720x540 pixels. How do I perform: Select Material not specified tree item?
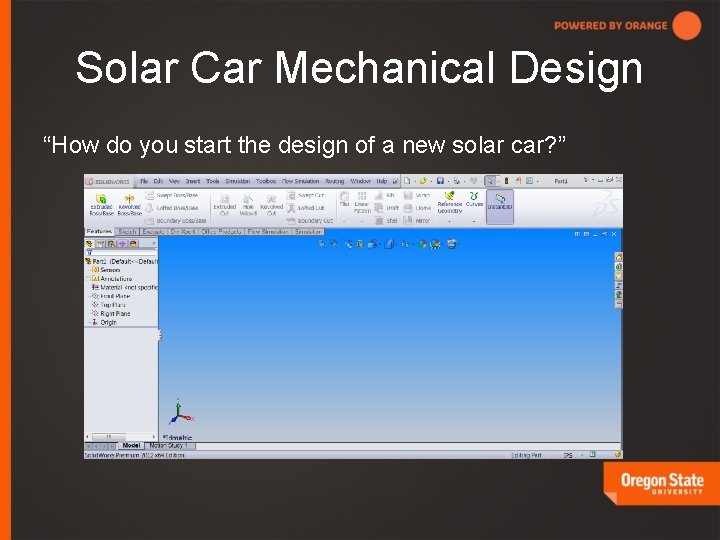point(124,287)
